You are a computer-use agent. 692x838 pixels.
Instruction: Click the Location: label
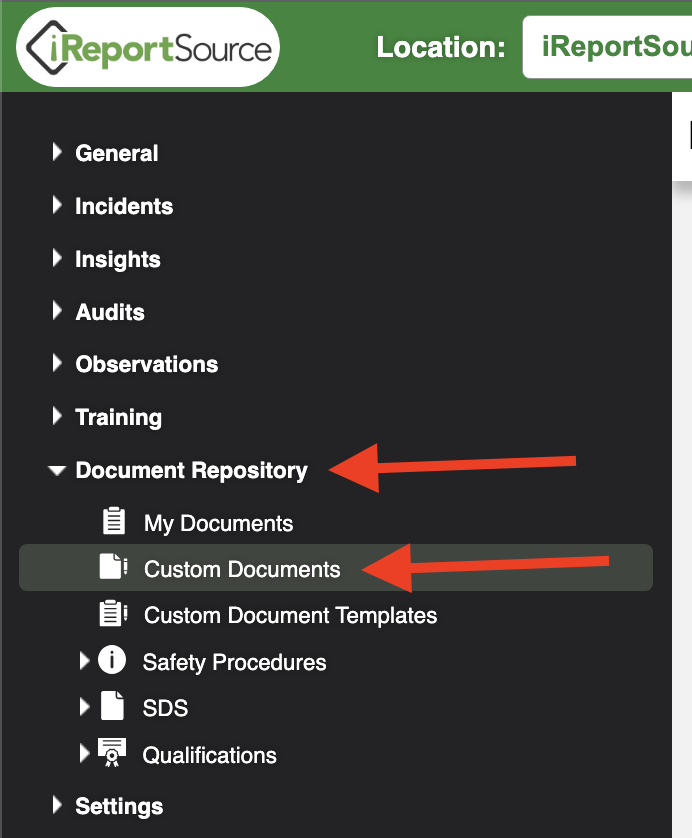pyautogui.click(x=441, y=48)
